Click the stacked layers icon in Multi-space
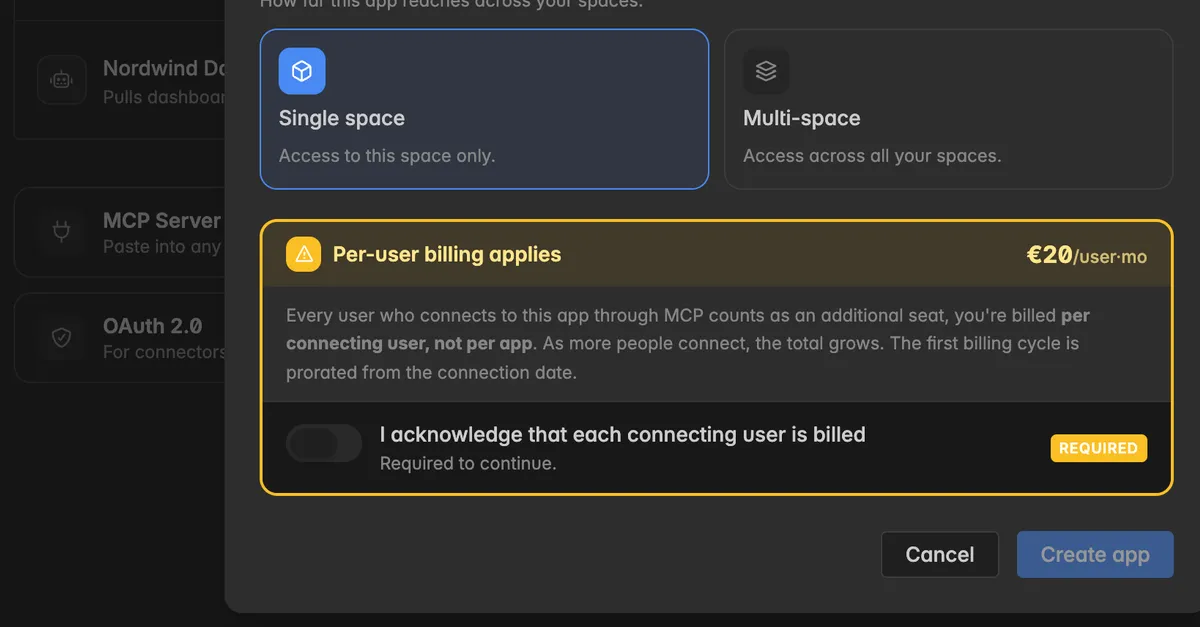The image size is (1200, 627). click(x=766, y=71)
